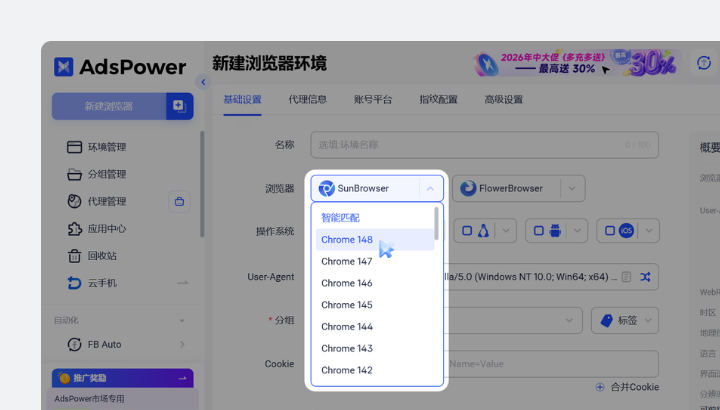Choose Chrome 148 in the list
This screenshot has width=720, height=410.
click(x=375, y=240)
